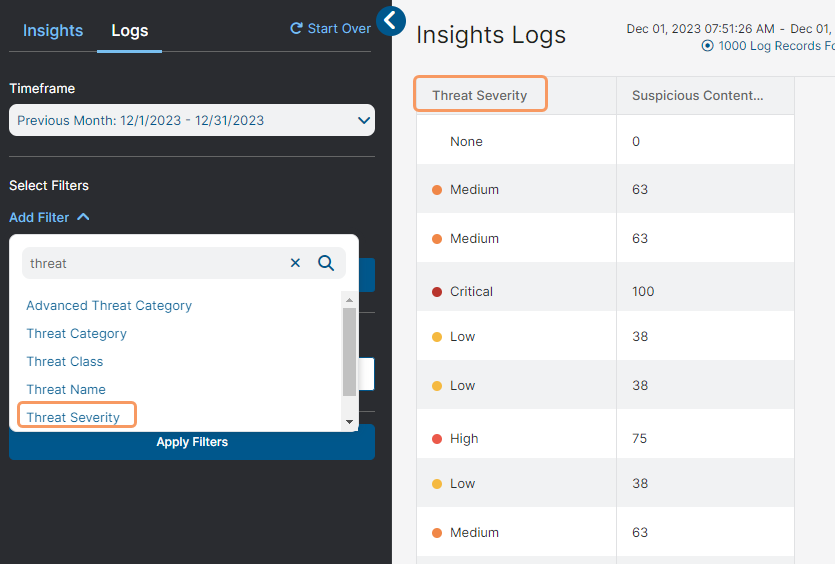Clear the threat search text
The image size is (835, 564).
click(295, 263)
